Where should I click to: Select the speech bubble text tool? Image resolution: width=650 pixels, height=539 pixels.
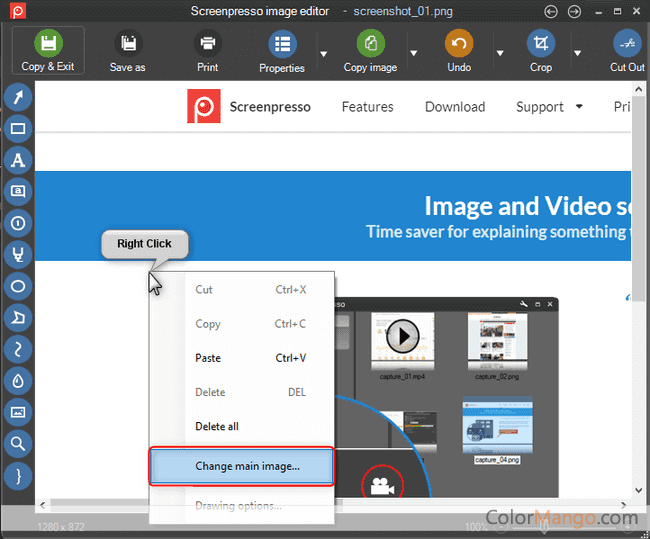(18, 191)
